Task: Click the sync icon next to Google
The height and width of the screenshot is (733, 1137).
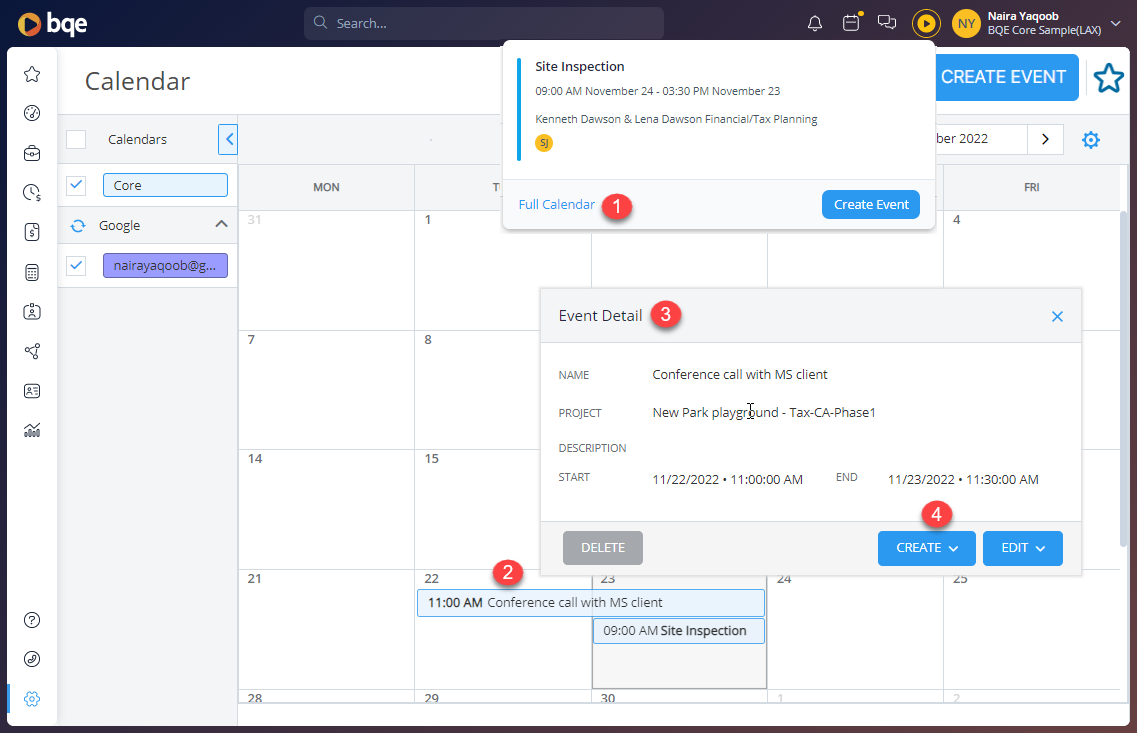Action: (x=76, y=225)
